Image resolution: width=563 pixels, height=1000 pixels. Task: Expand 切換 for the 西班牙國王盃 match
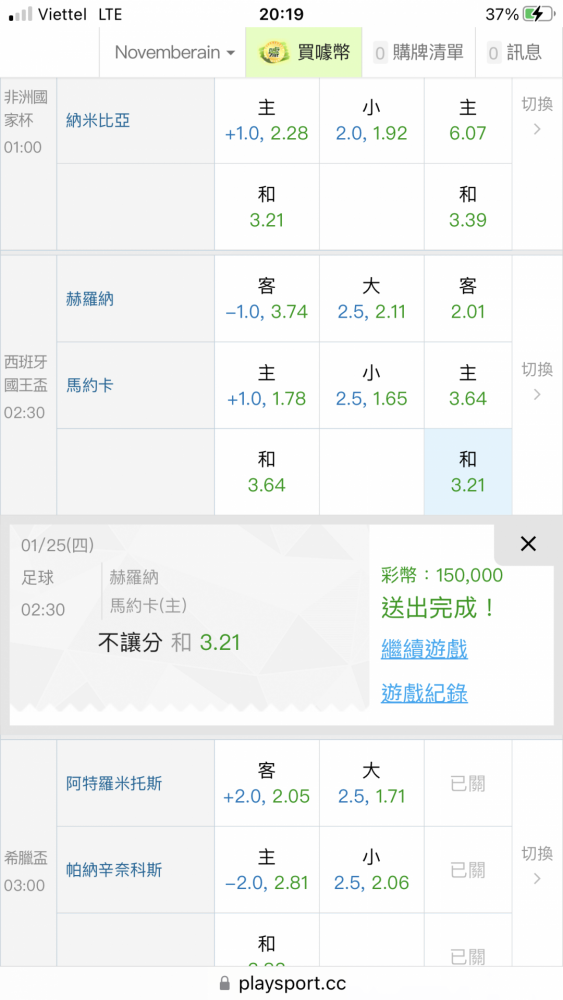pyautogui.click(x=537, y=381)
